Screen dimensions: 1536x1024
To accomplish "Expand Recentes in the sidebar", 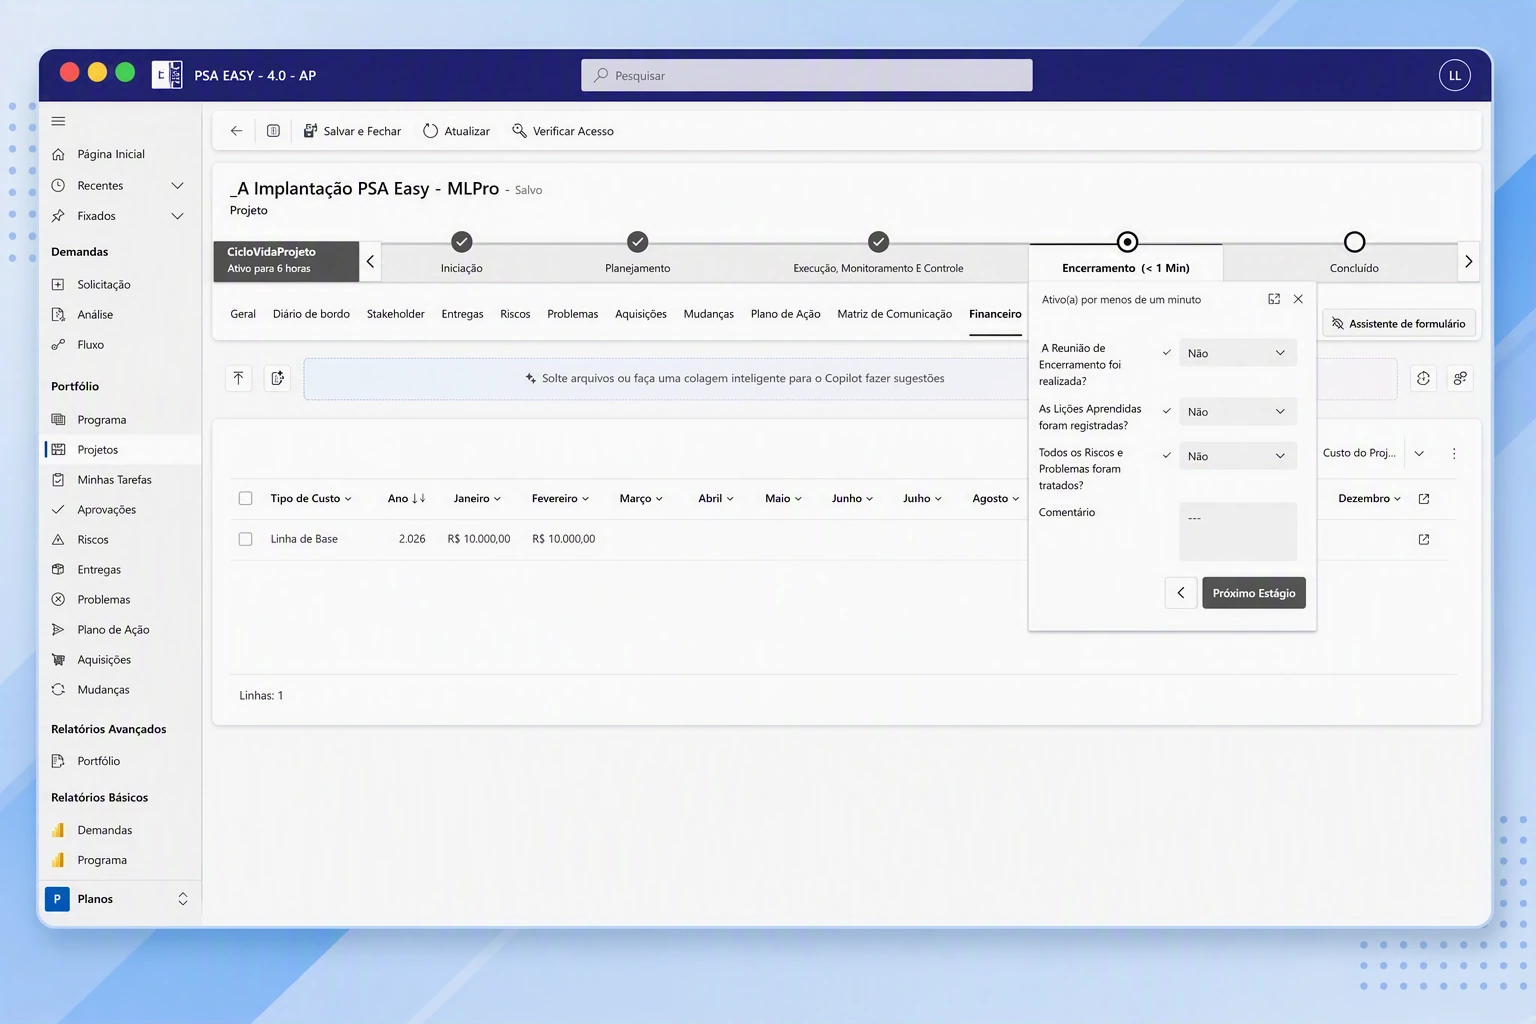I will point(177,185).
